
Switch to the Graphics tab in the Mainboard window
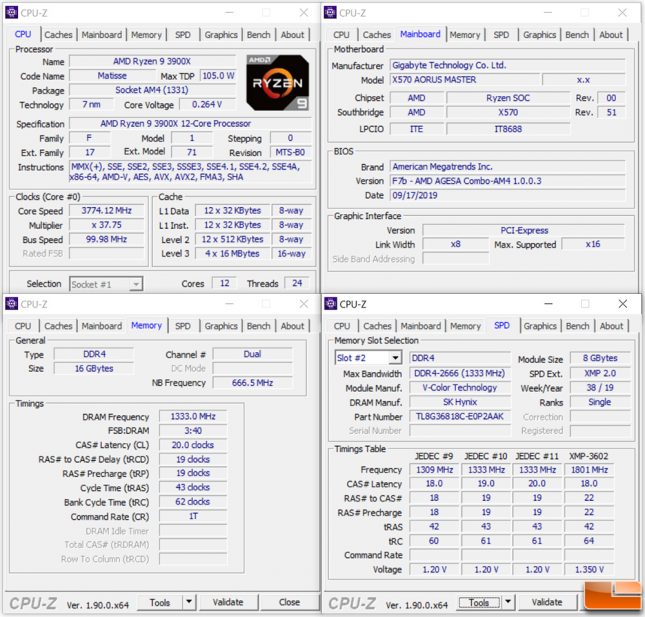[x=540, y=35]
